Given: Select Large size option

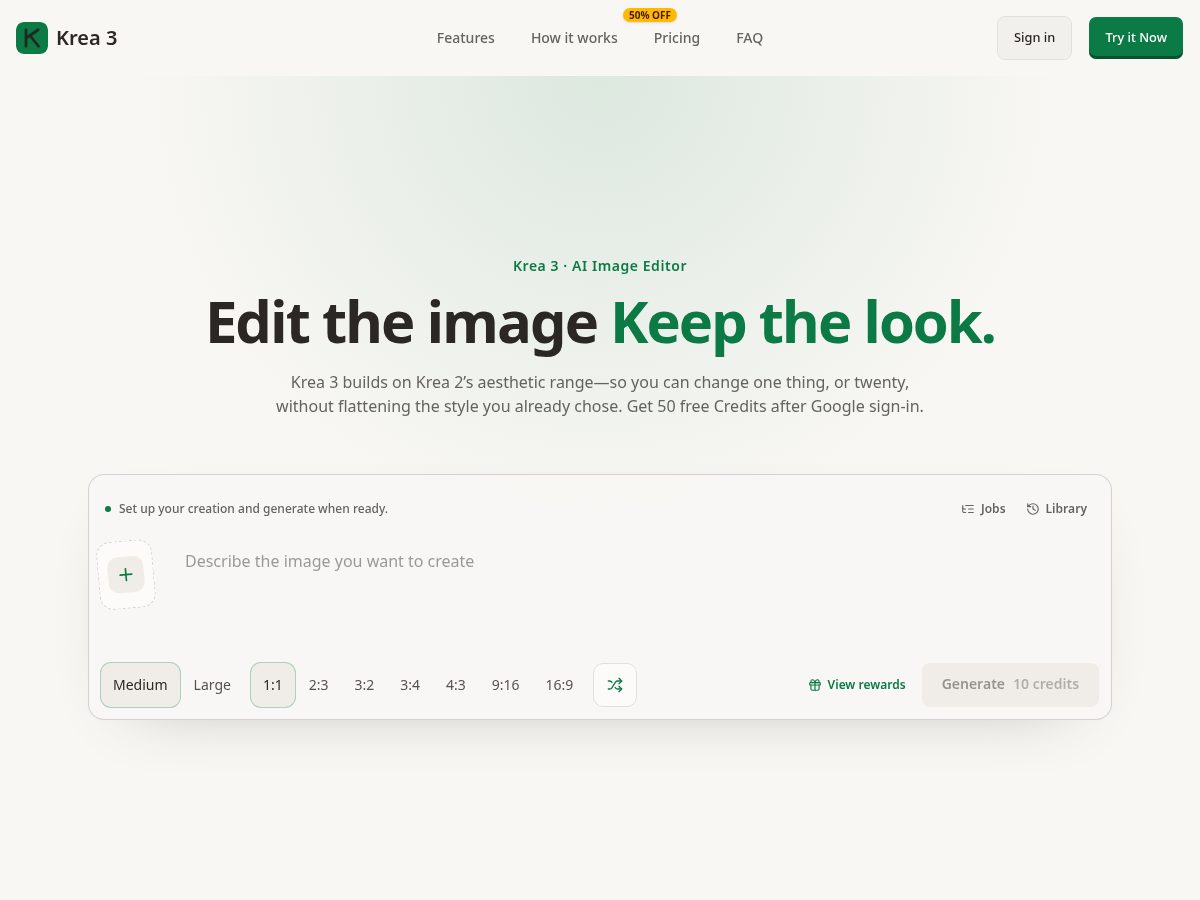Looking at the screenshot, I should coord(212,685).
